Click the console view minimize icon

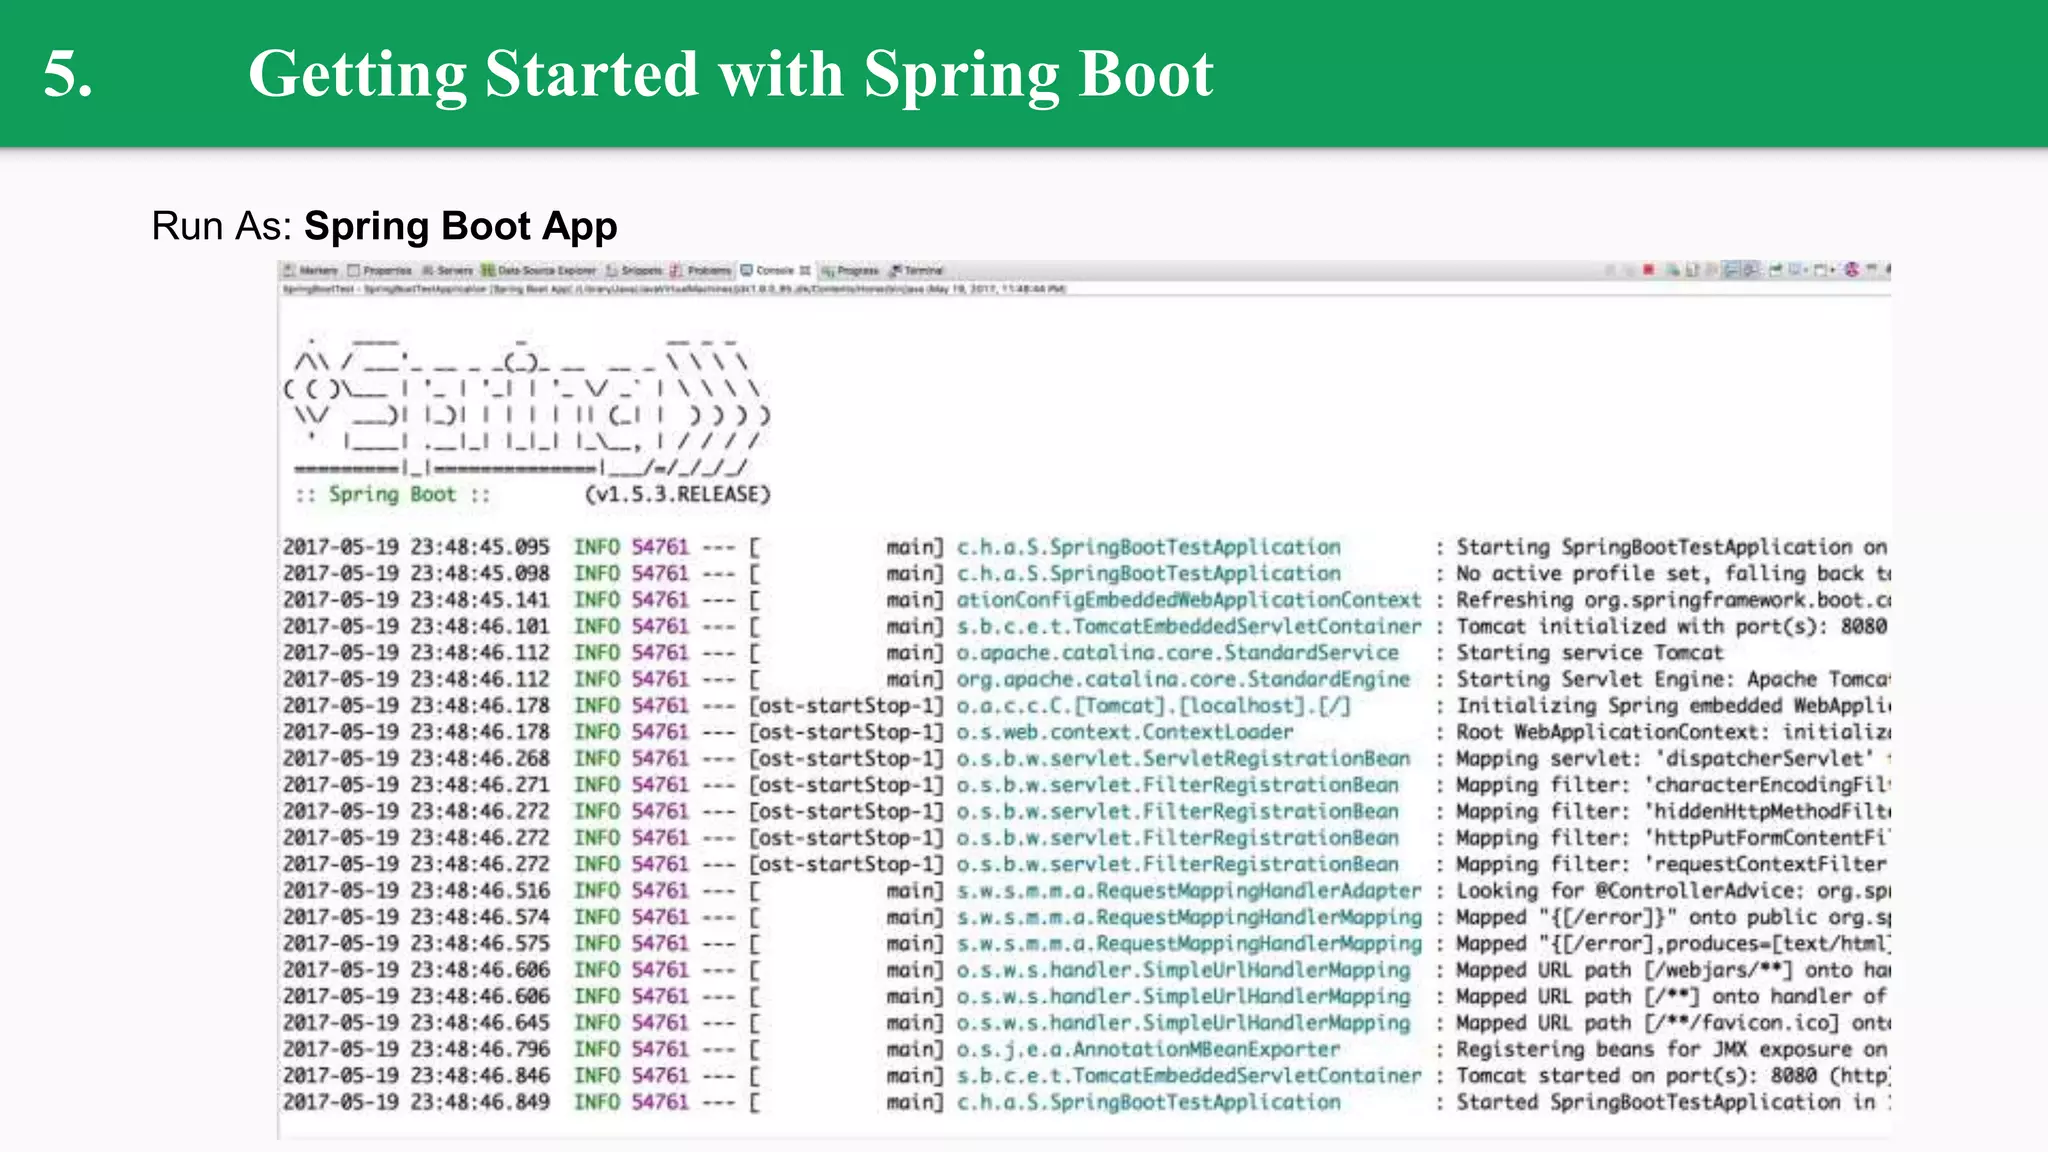tap(1870, 270)
